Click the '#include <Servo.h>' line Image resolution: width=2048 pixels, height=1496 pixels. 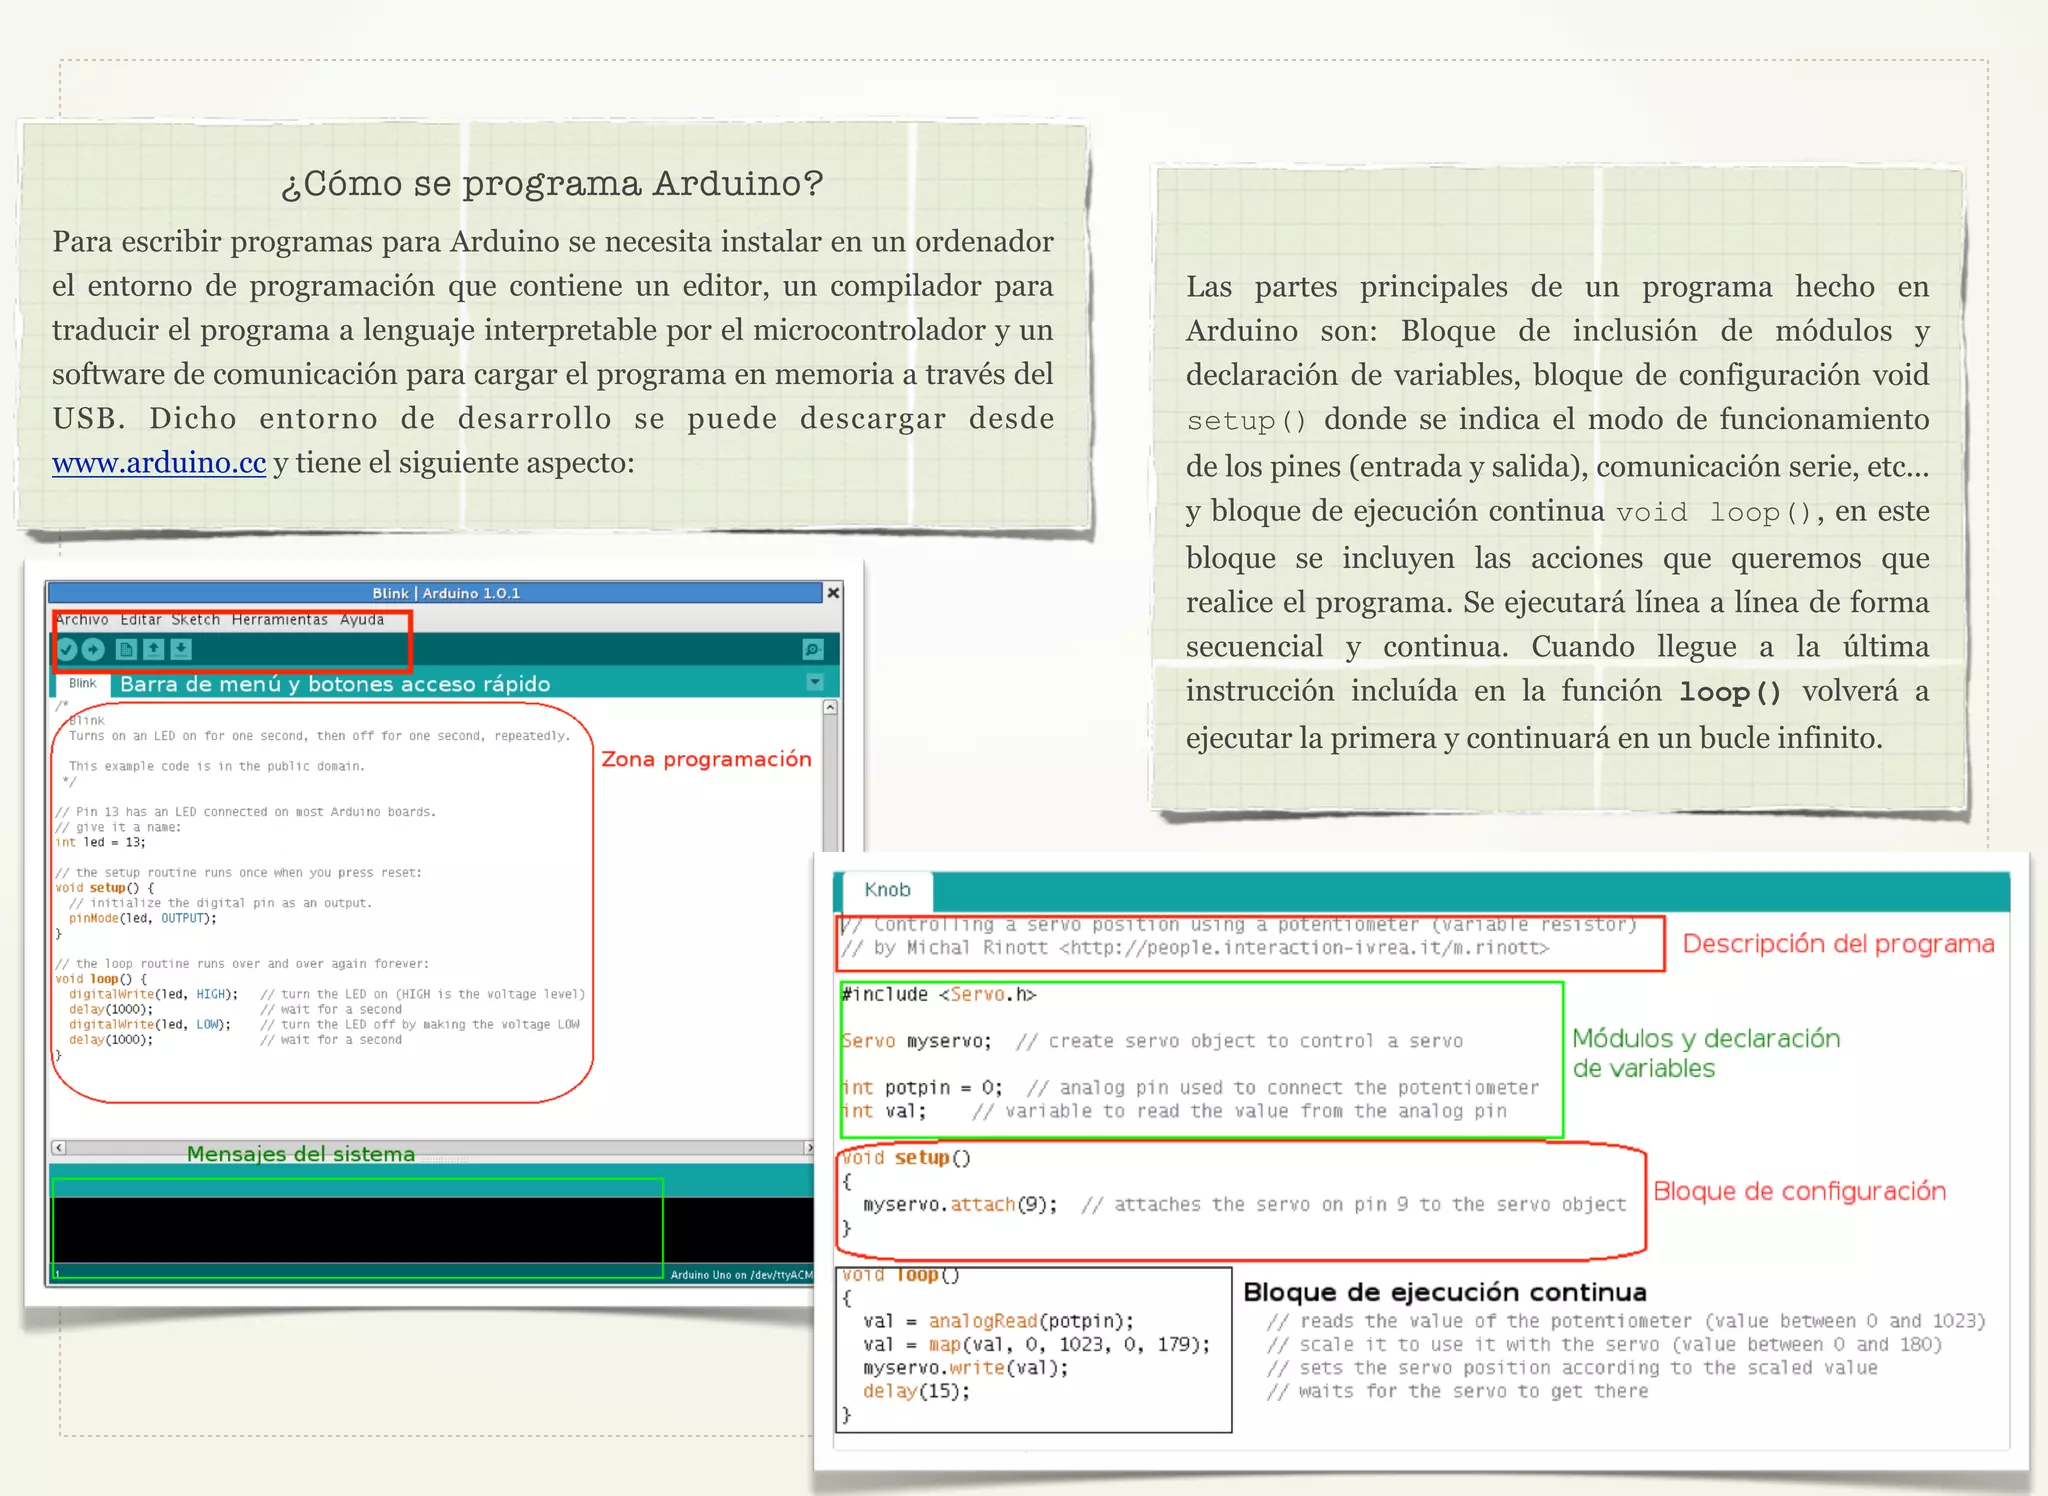point(939,995)
